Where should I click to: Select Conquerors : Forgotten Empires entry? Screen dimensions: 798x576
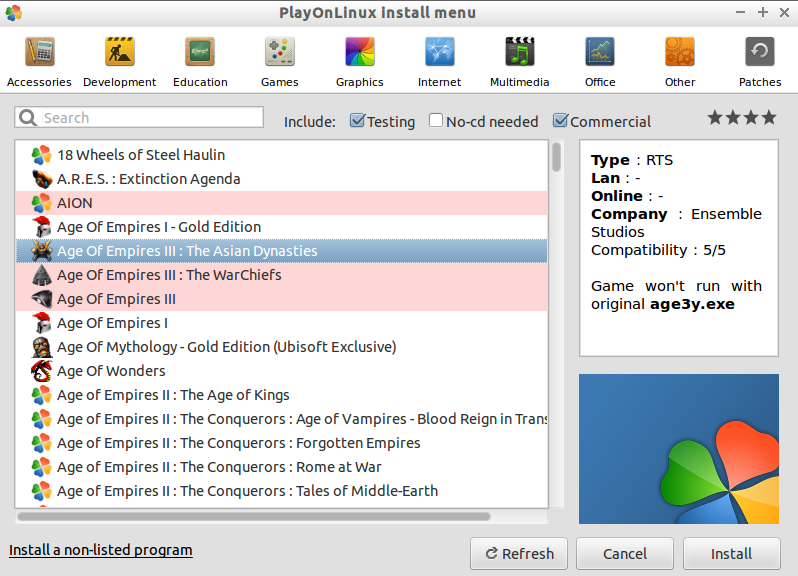pyautogui.click(x=281, y=443)
